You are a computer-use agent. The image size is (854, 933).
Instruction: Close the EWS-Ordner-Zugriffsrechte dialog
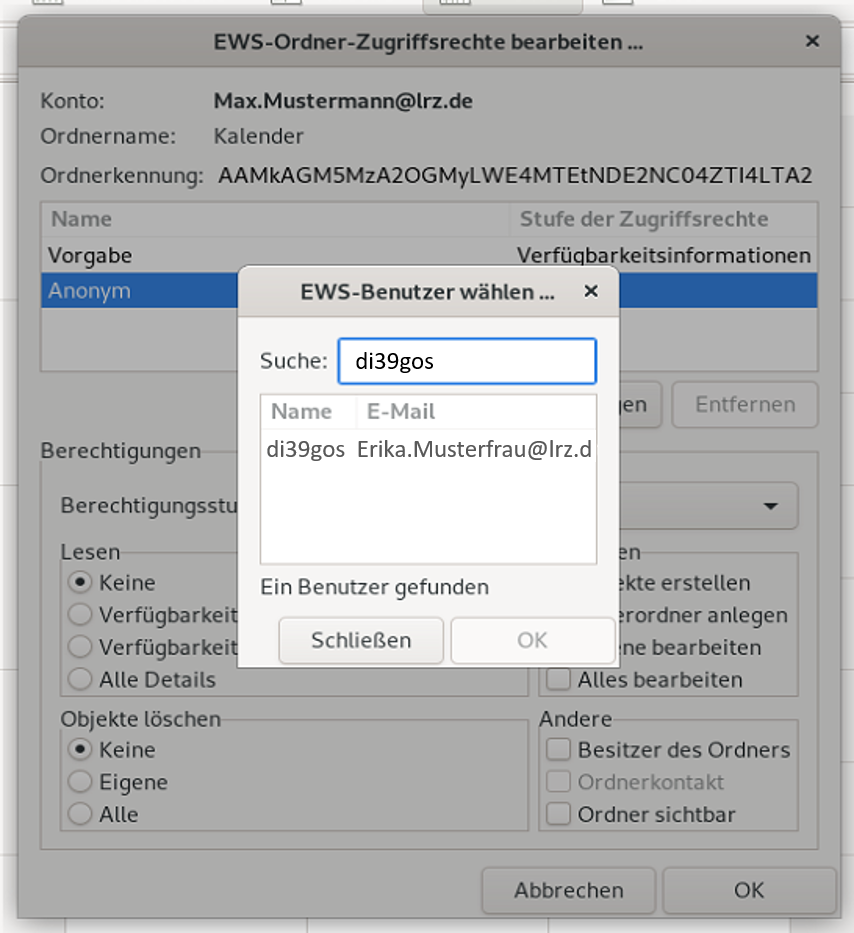tap(812, 41)
